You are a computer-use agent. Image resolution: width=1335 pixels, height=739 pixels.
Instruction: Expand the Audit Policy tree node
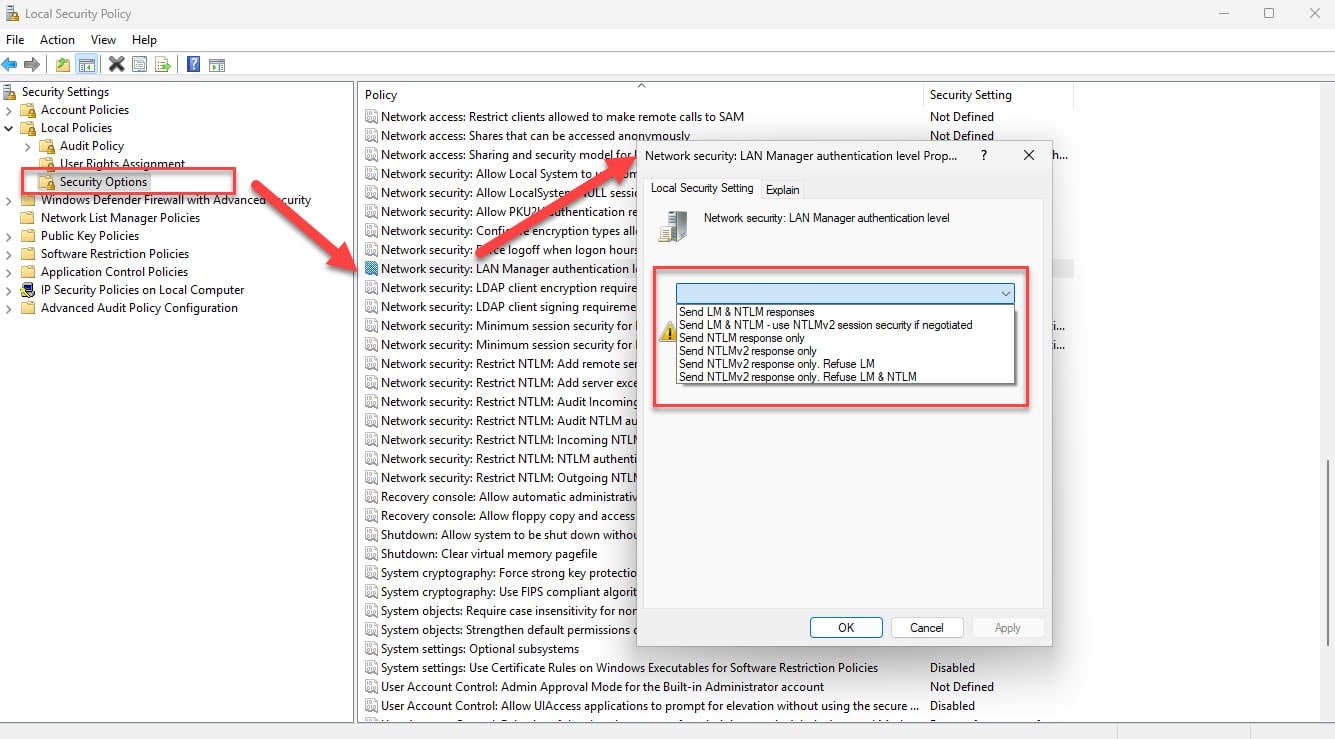(x=27, y=146)
